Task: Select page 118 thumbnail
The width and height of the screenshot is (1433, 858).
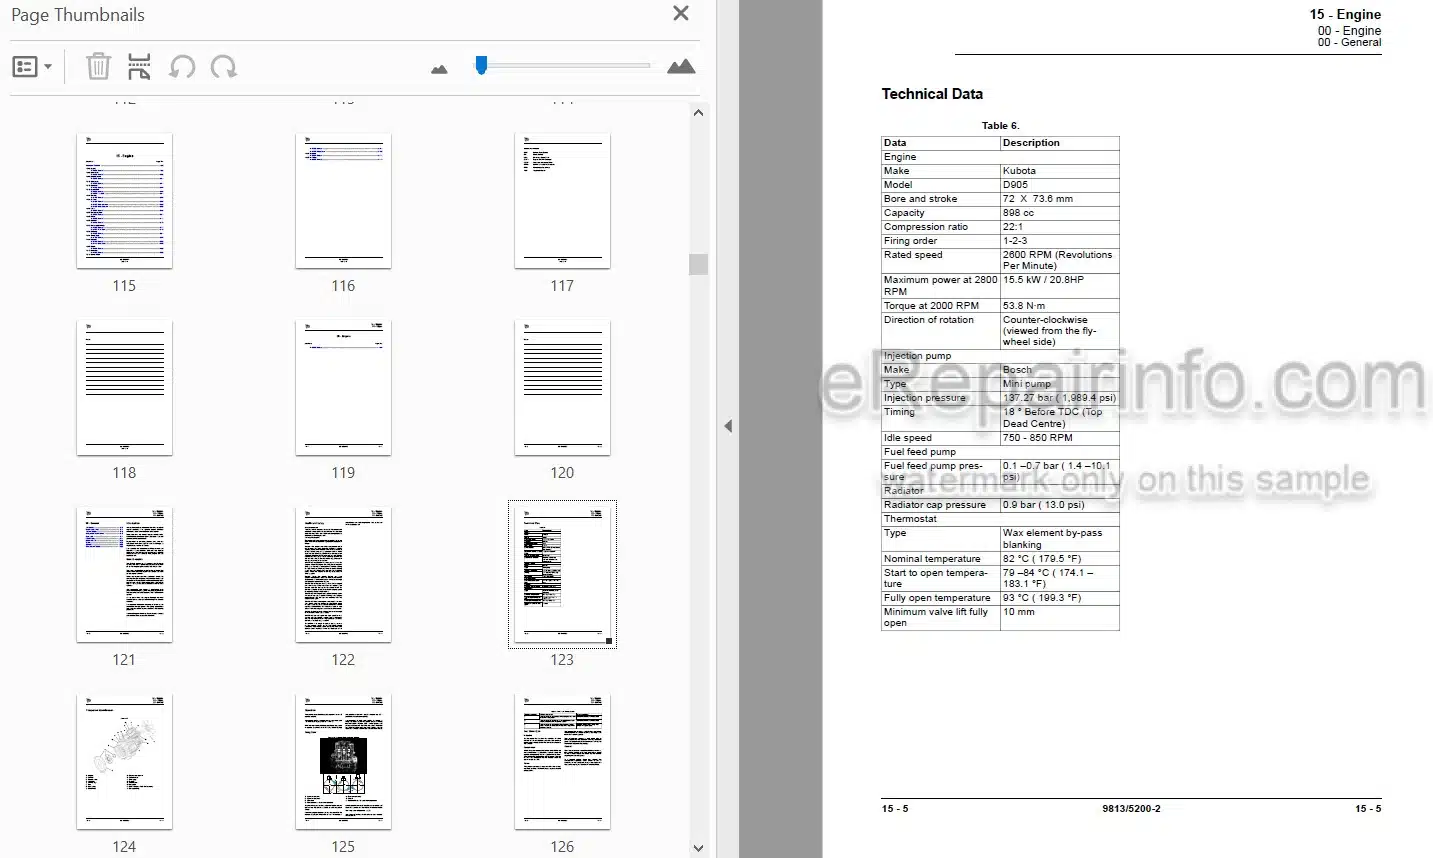Action: [124, 388]
